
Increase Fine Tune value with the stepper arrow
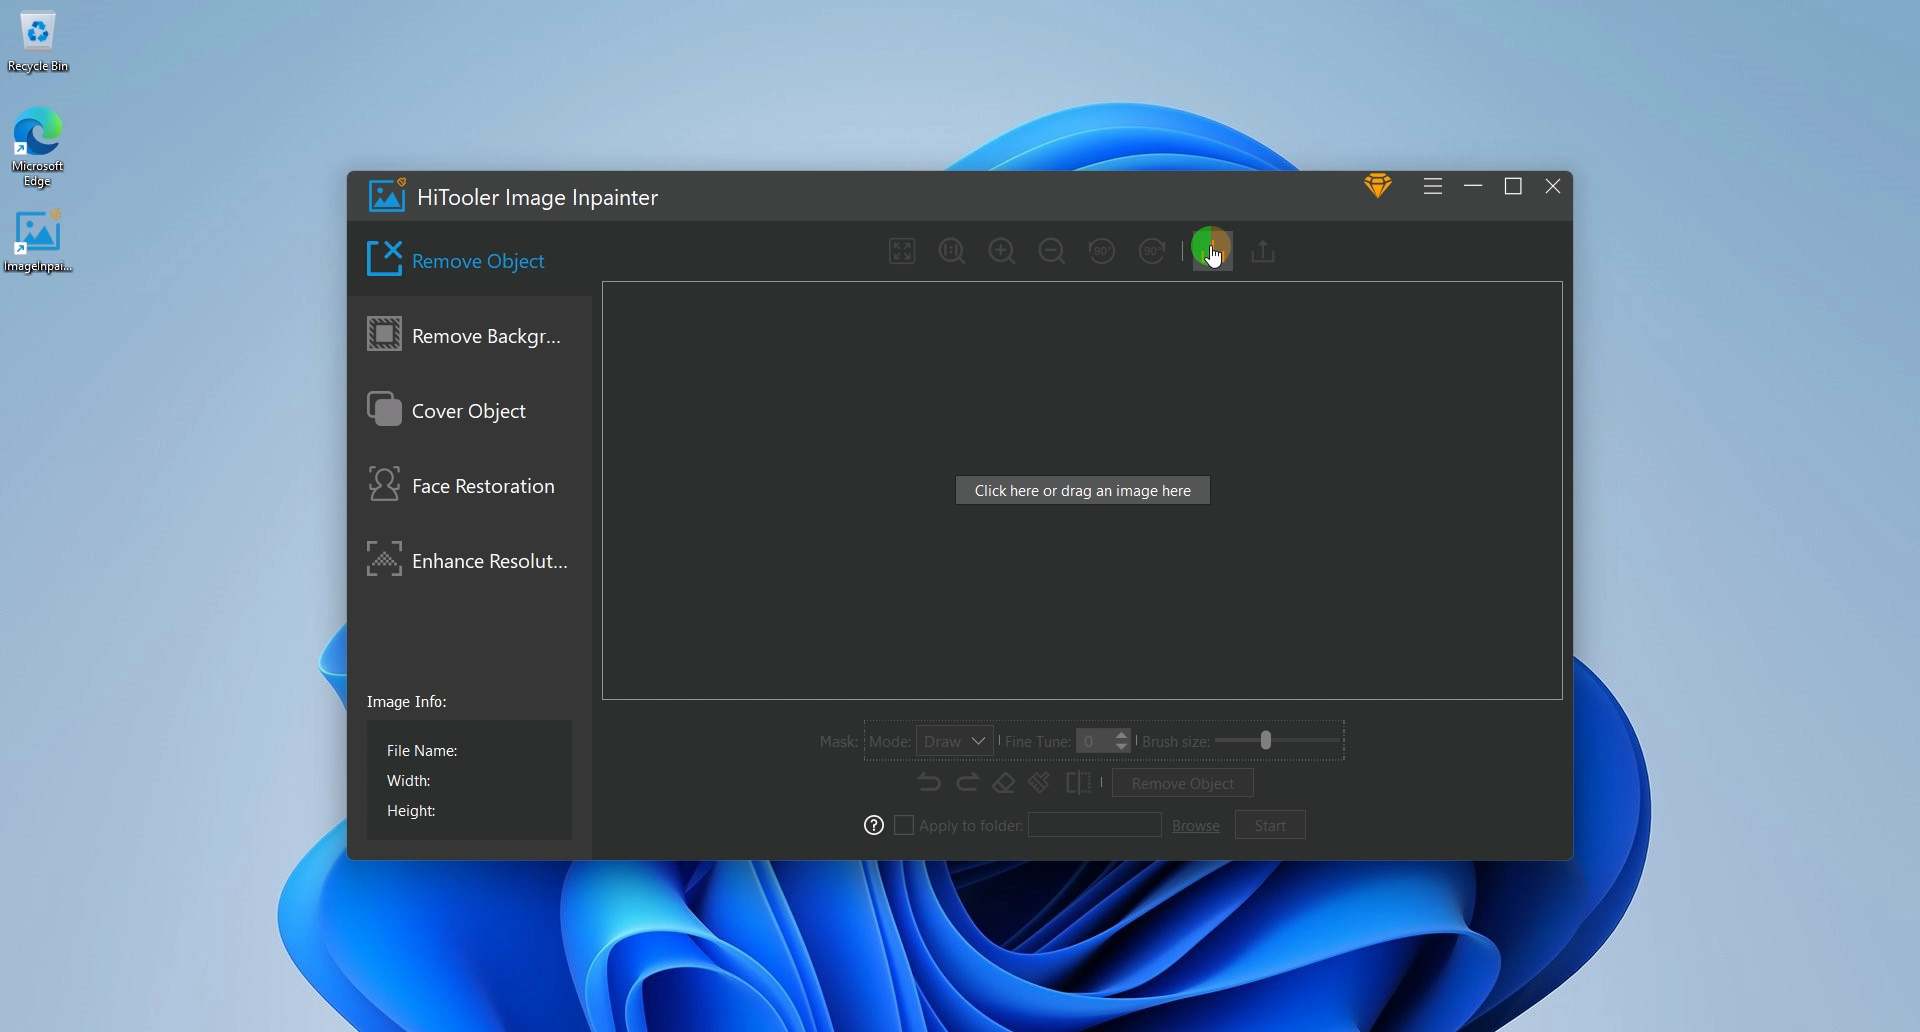point(1121,736)
